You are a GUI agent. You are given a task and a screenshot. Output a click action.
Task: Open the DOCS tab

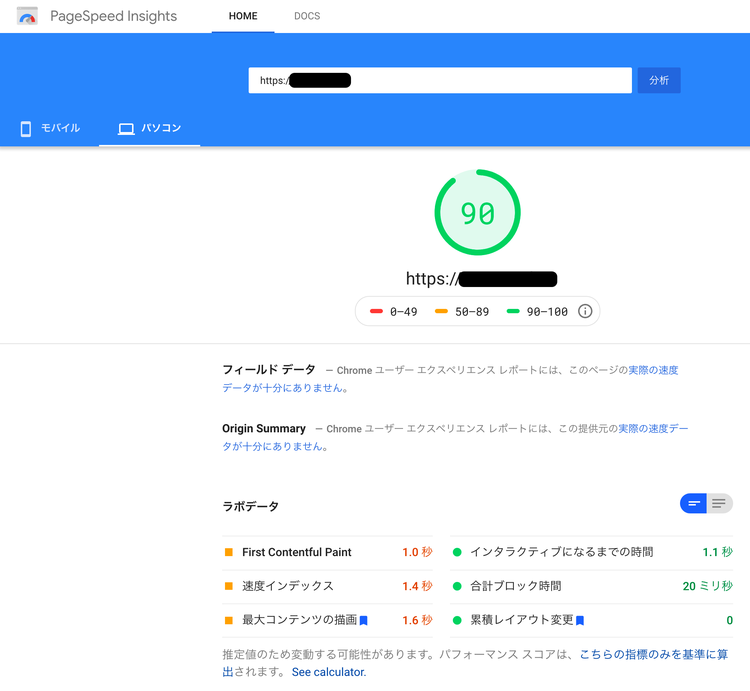click(307, 16)
